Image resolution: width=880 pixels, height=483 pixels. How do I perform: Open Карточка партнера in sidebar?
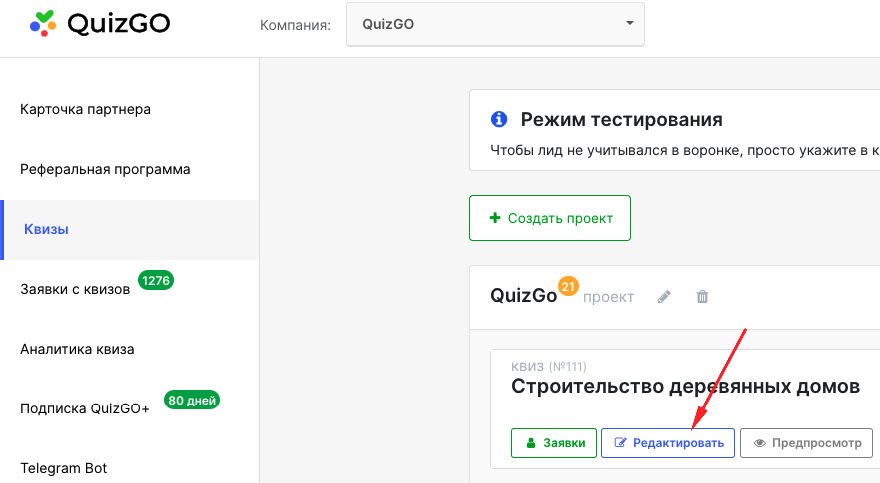pos(85,109)
